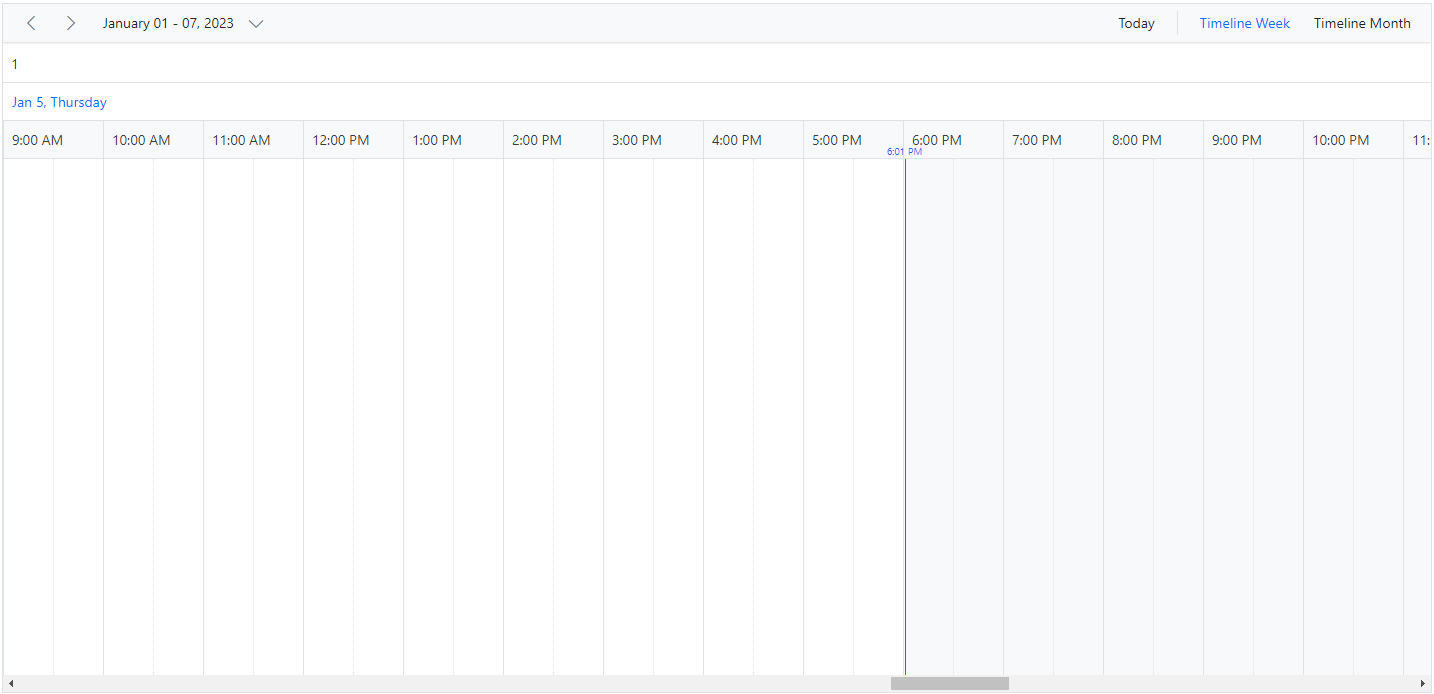Click the 6:01 PM current time indicator

pos(904,152)
